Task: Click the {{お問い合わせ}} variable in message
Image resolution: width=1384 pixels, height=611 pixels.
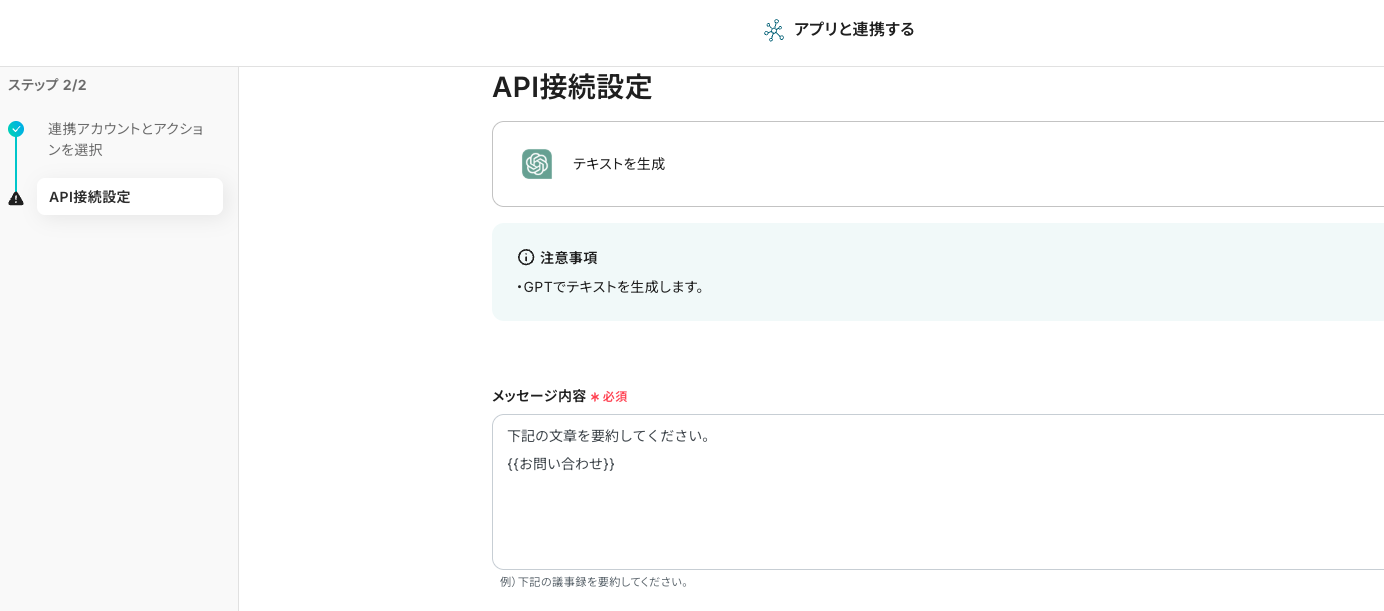Action: 561,464
